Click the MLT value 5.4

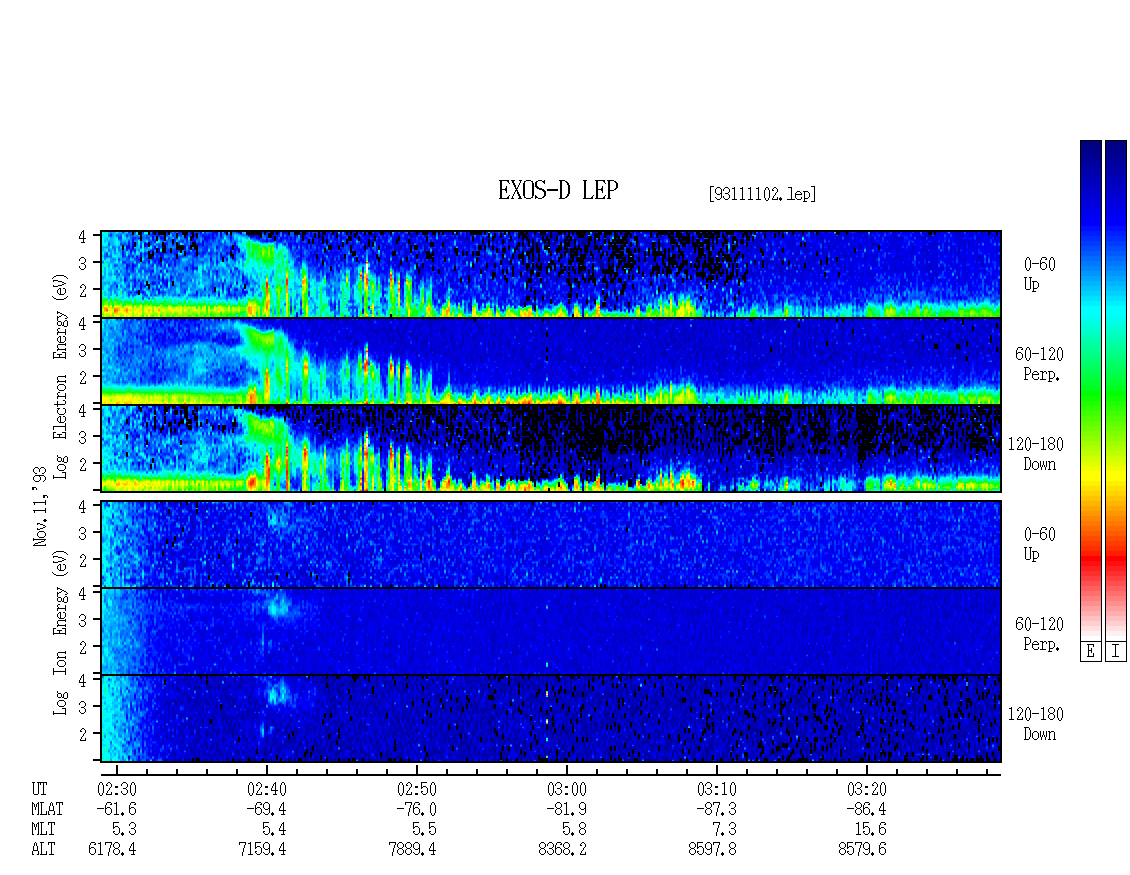(x=274, y=830)
